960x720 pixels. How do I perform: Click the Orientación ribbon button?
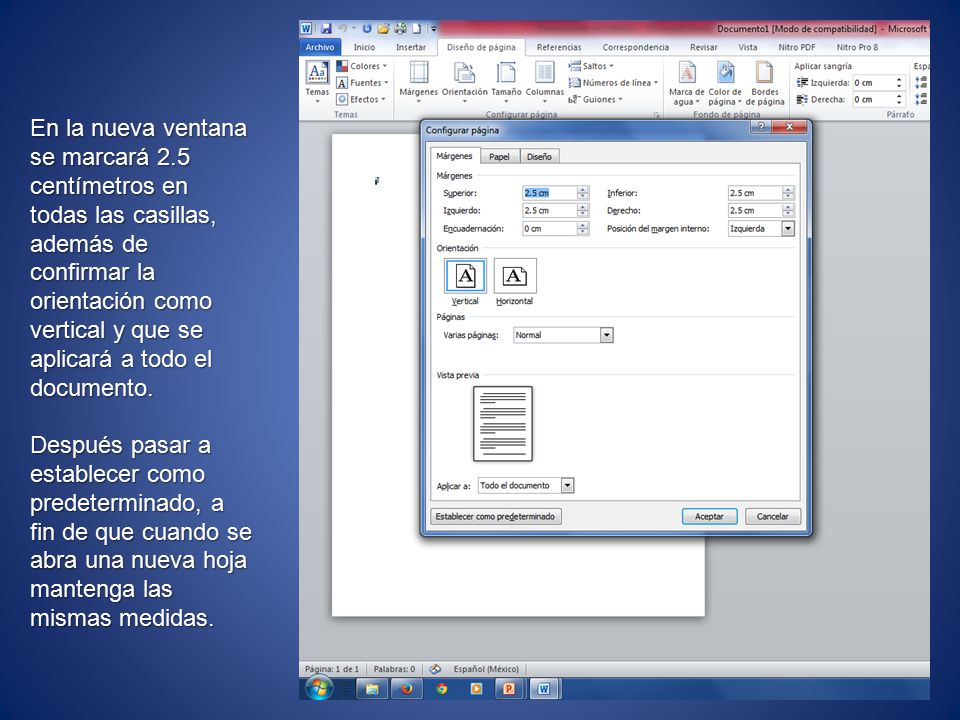pos(465,81)
